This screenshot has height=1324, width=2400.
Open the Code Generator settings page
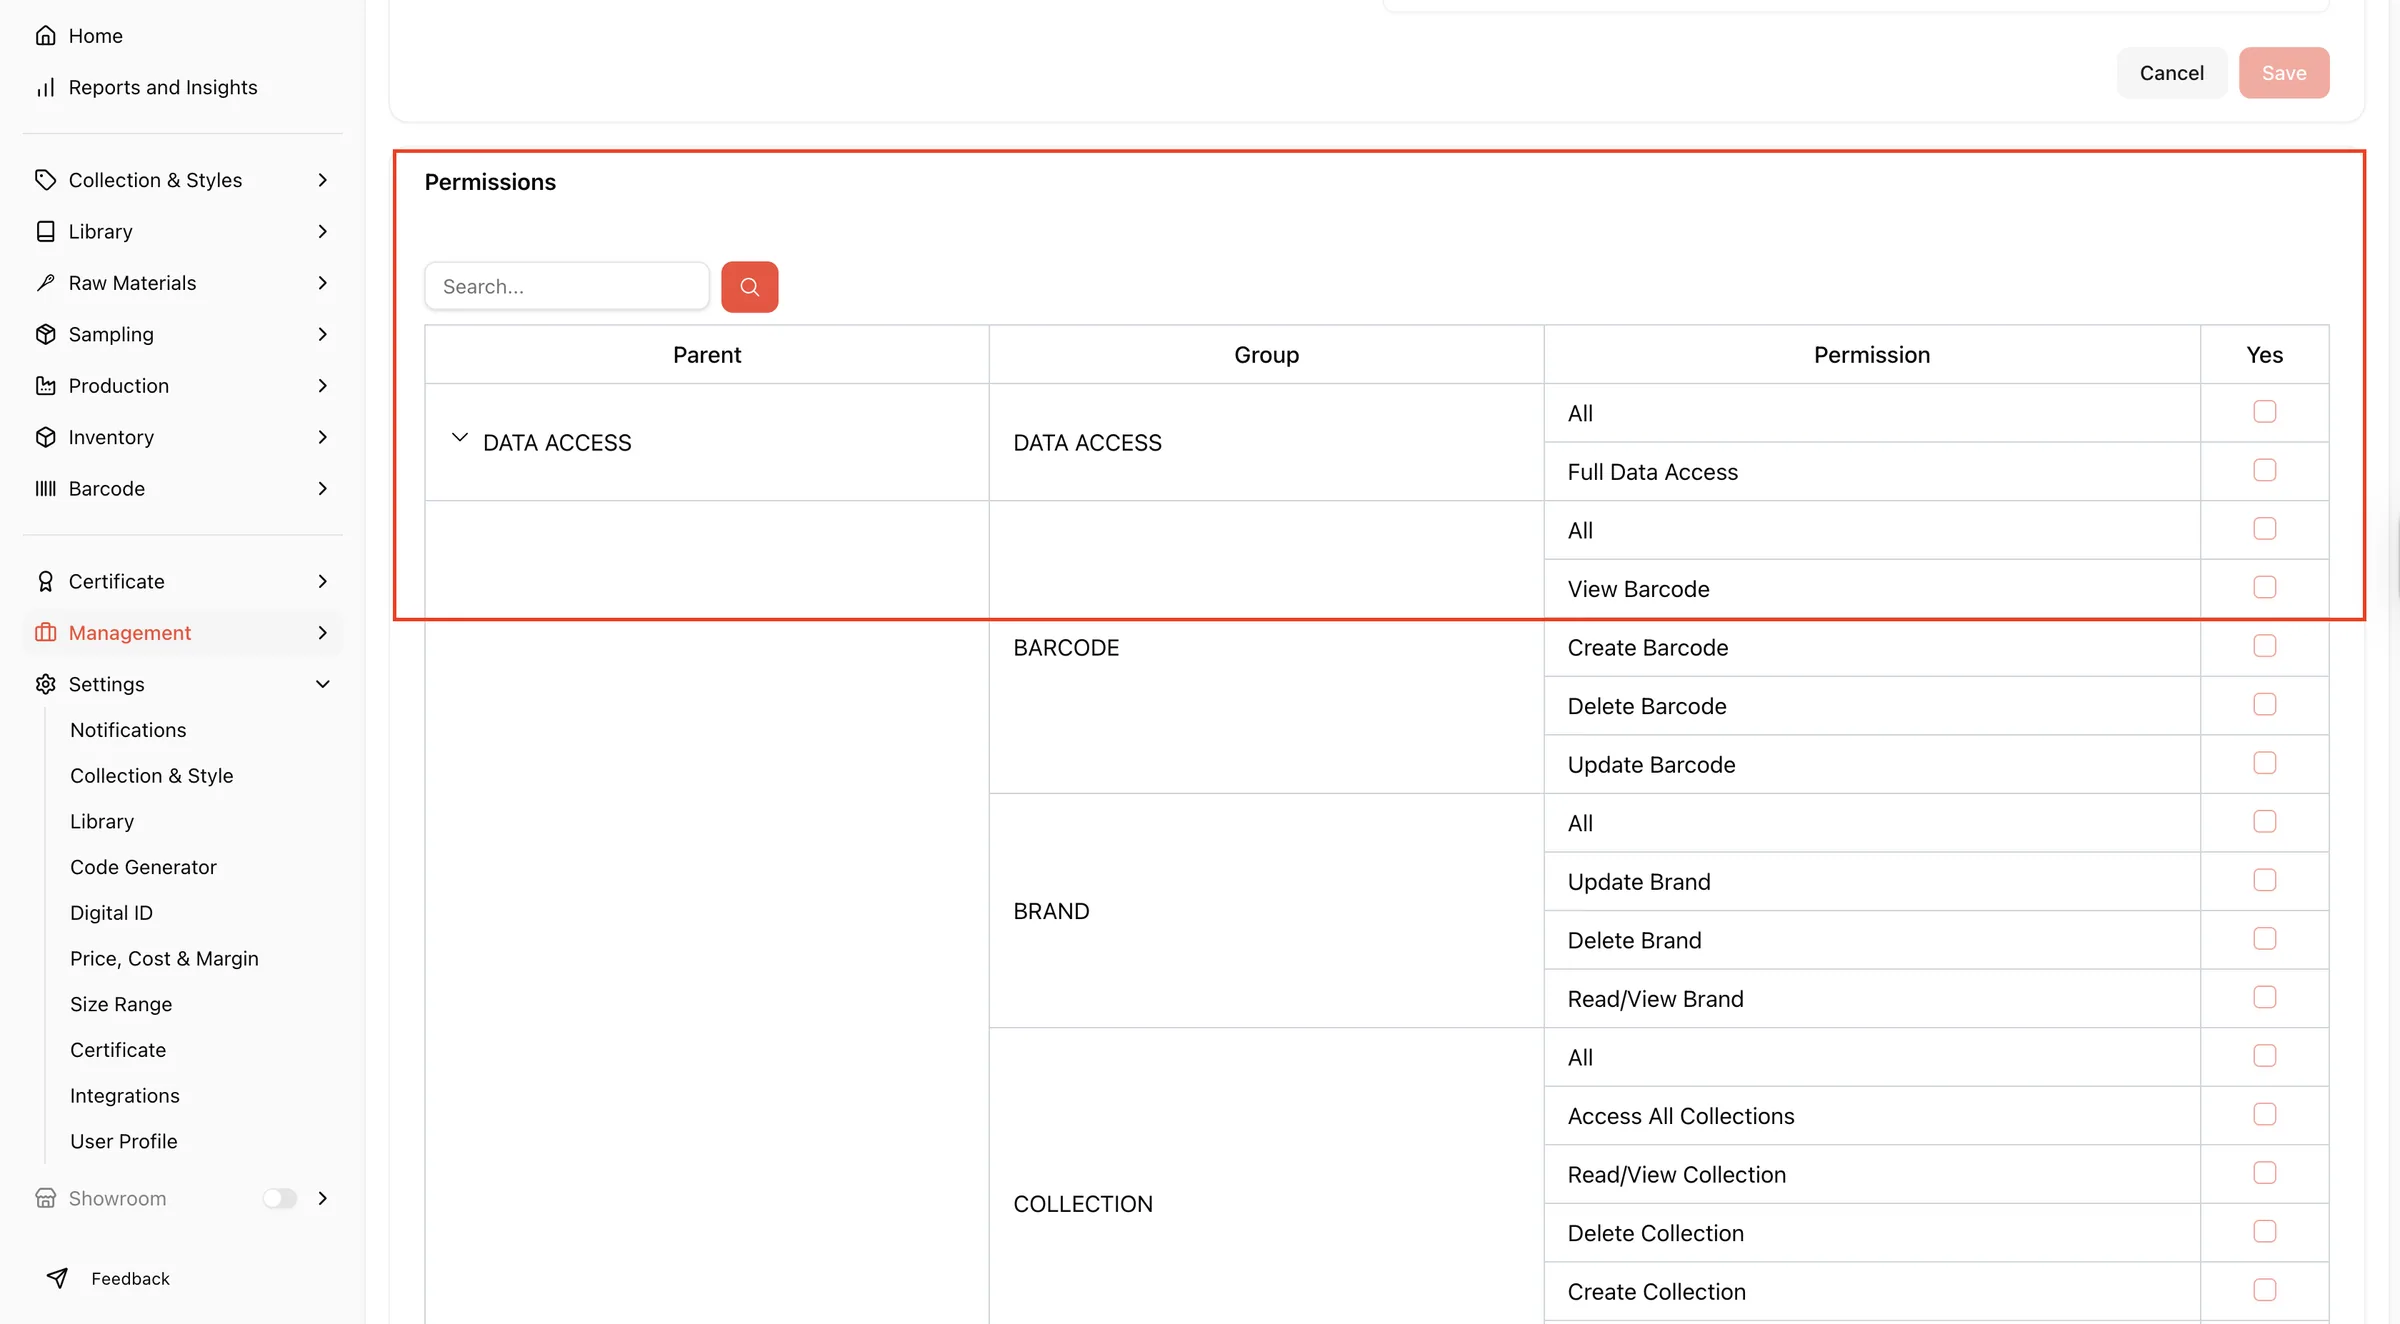[x=143, y=867]
